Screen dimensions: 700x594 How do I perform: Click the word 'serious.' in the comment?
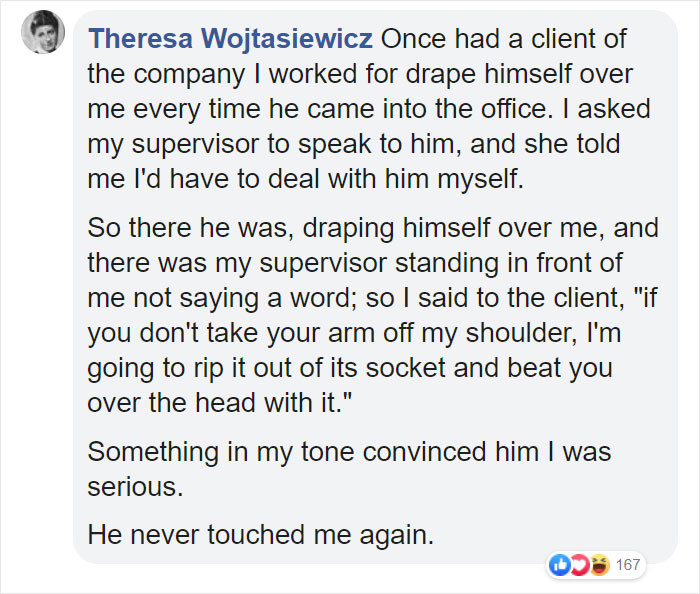pos(134,486)
